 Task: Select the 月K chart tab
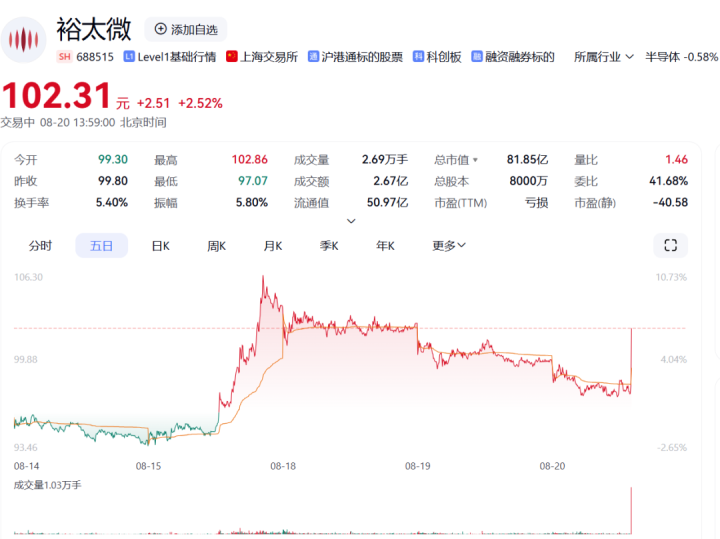point(273,246)
